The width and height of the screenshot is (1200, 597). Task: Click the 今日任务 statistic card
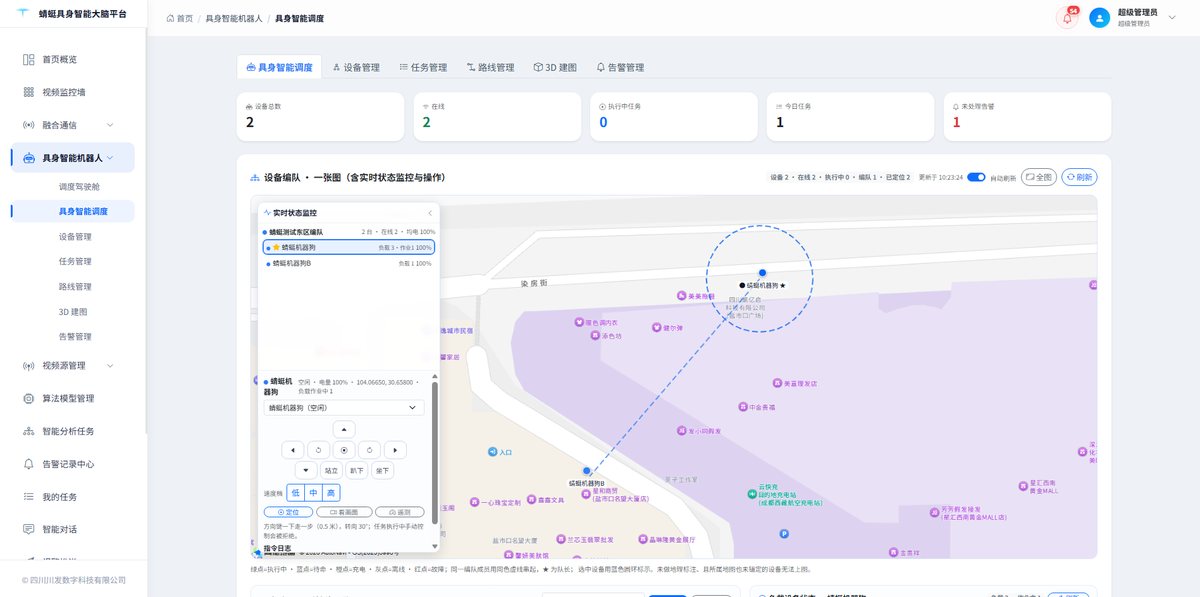tap(850, 116)
